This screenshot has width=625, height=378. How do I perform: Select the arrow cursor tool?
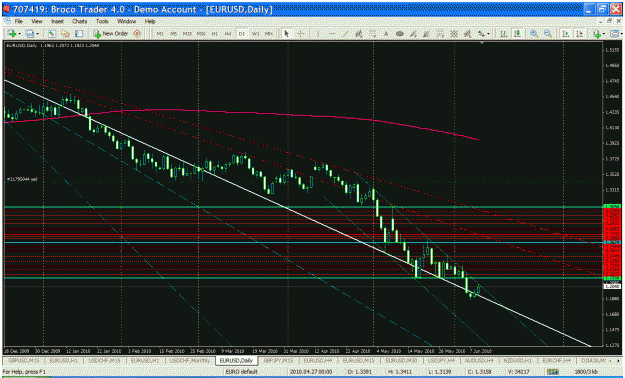(x=286, y=34)
